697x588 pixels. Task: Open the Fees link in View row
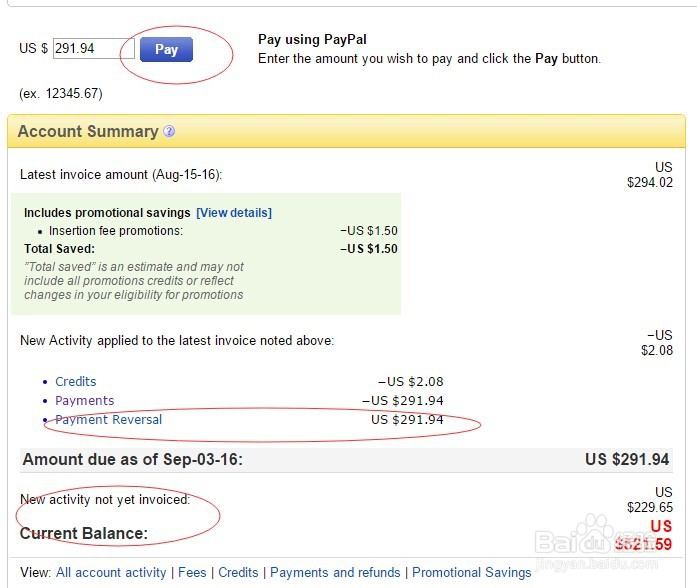pos(192,573)
